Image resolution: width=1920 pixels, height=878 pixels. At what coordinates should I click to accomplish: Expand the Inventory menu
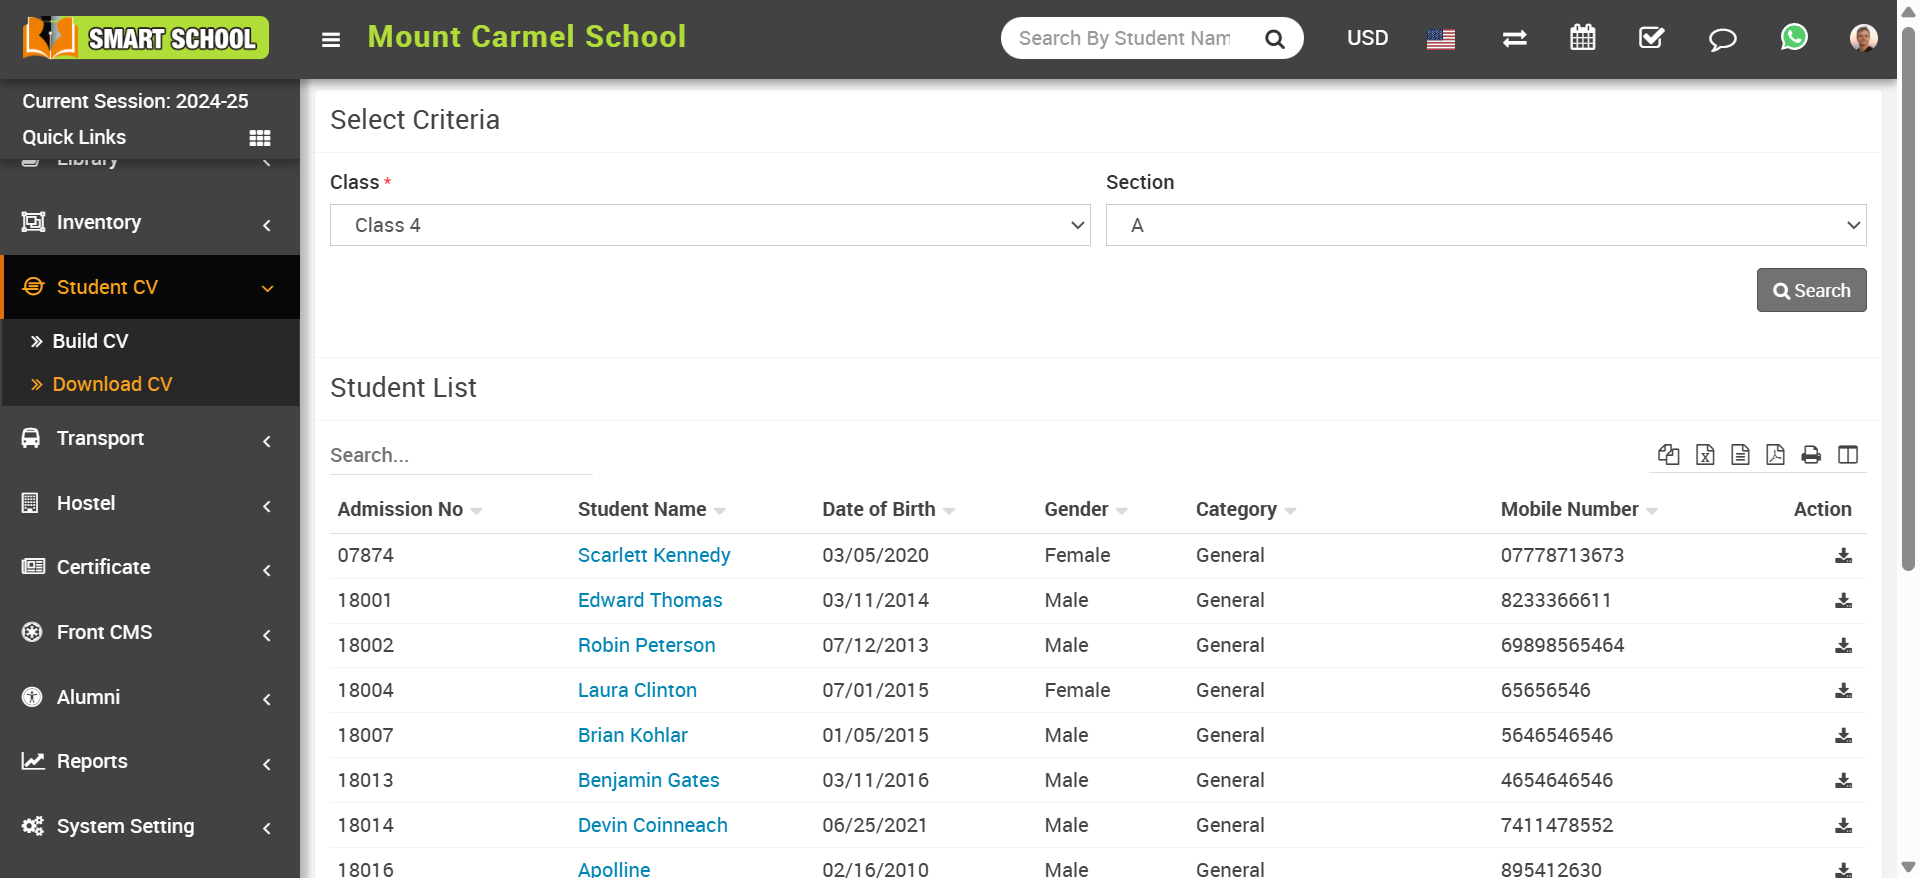[150, 223]
